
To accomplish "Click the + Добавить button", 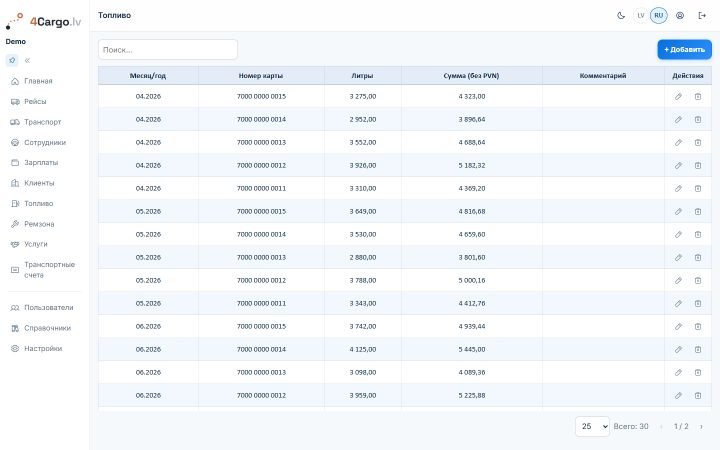I will click(684, 50).
